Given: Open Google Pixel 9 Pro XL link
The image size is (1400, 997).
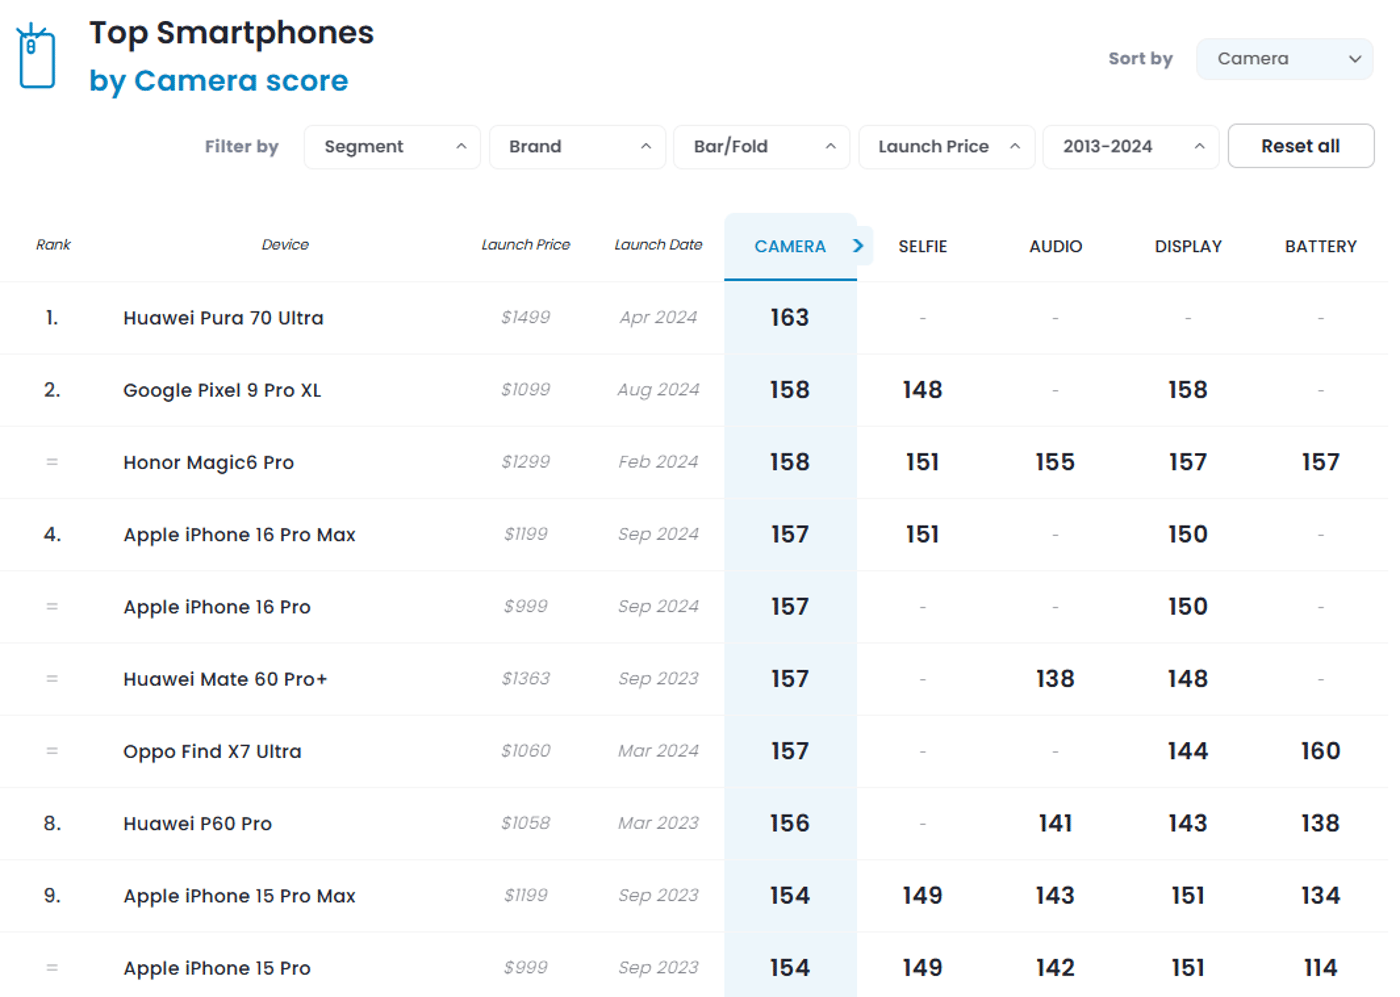Looking at the screenshot, I should pos(222,390).
